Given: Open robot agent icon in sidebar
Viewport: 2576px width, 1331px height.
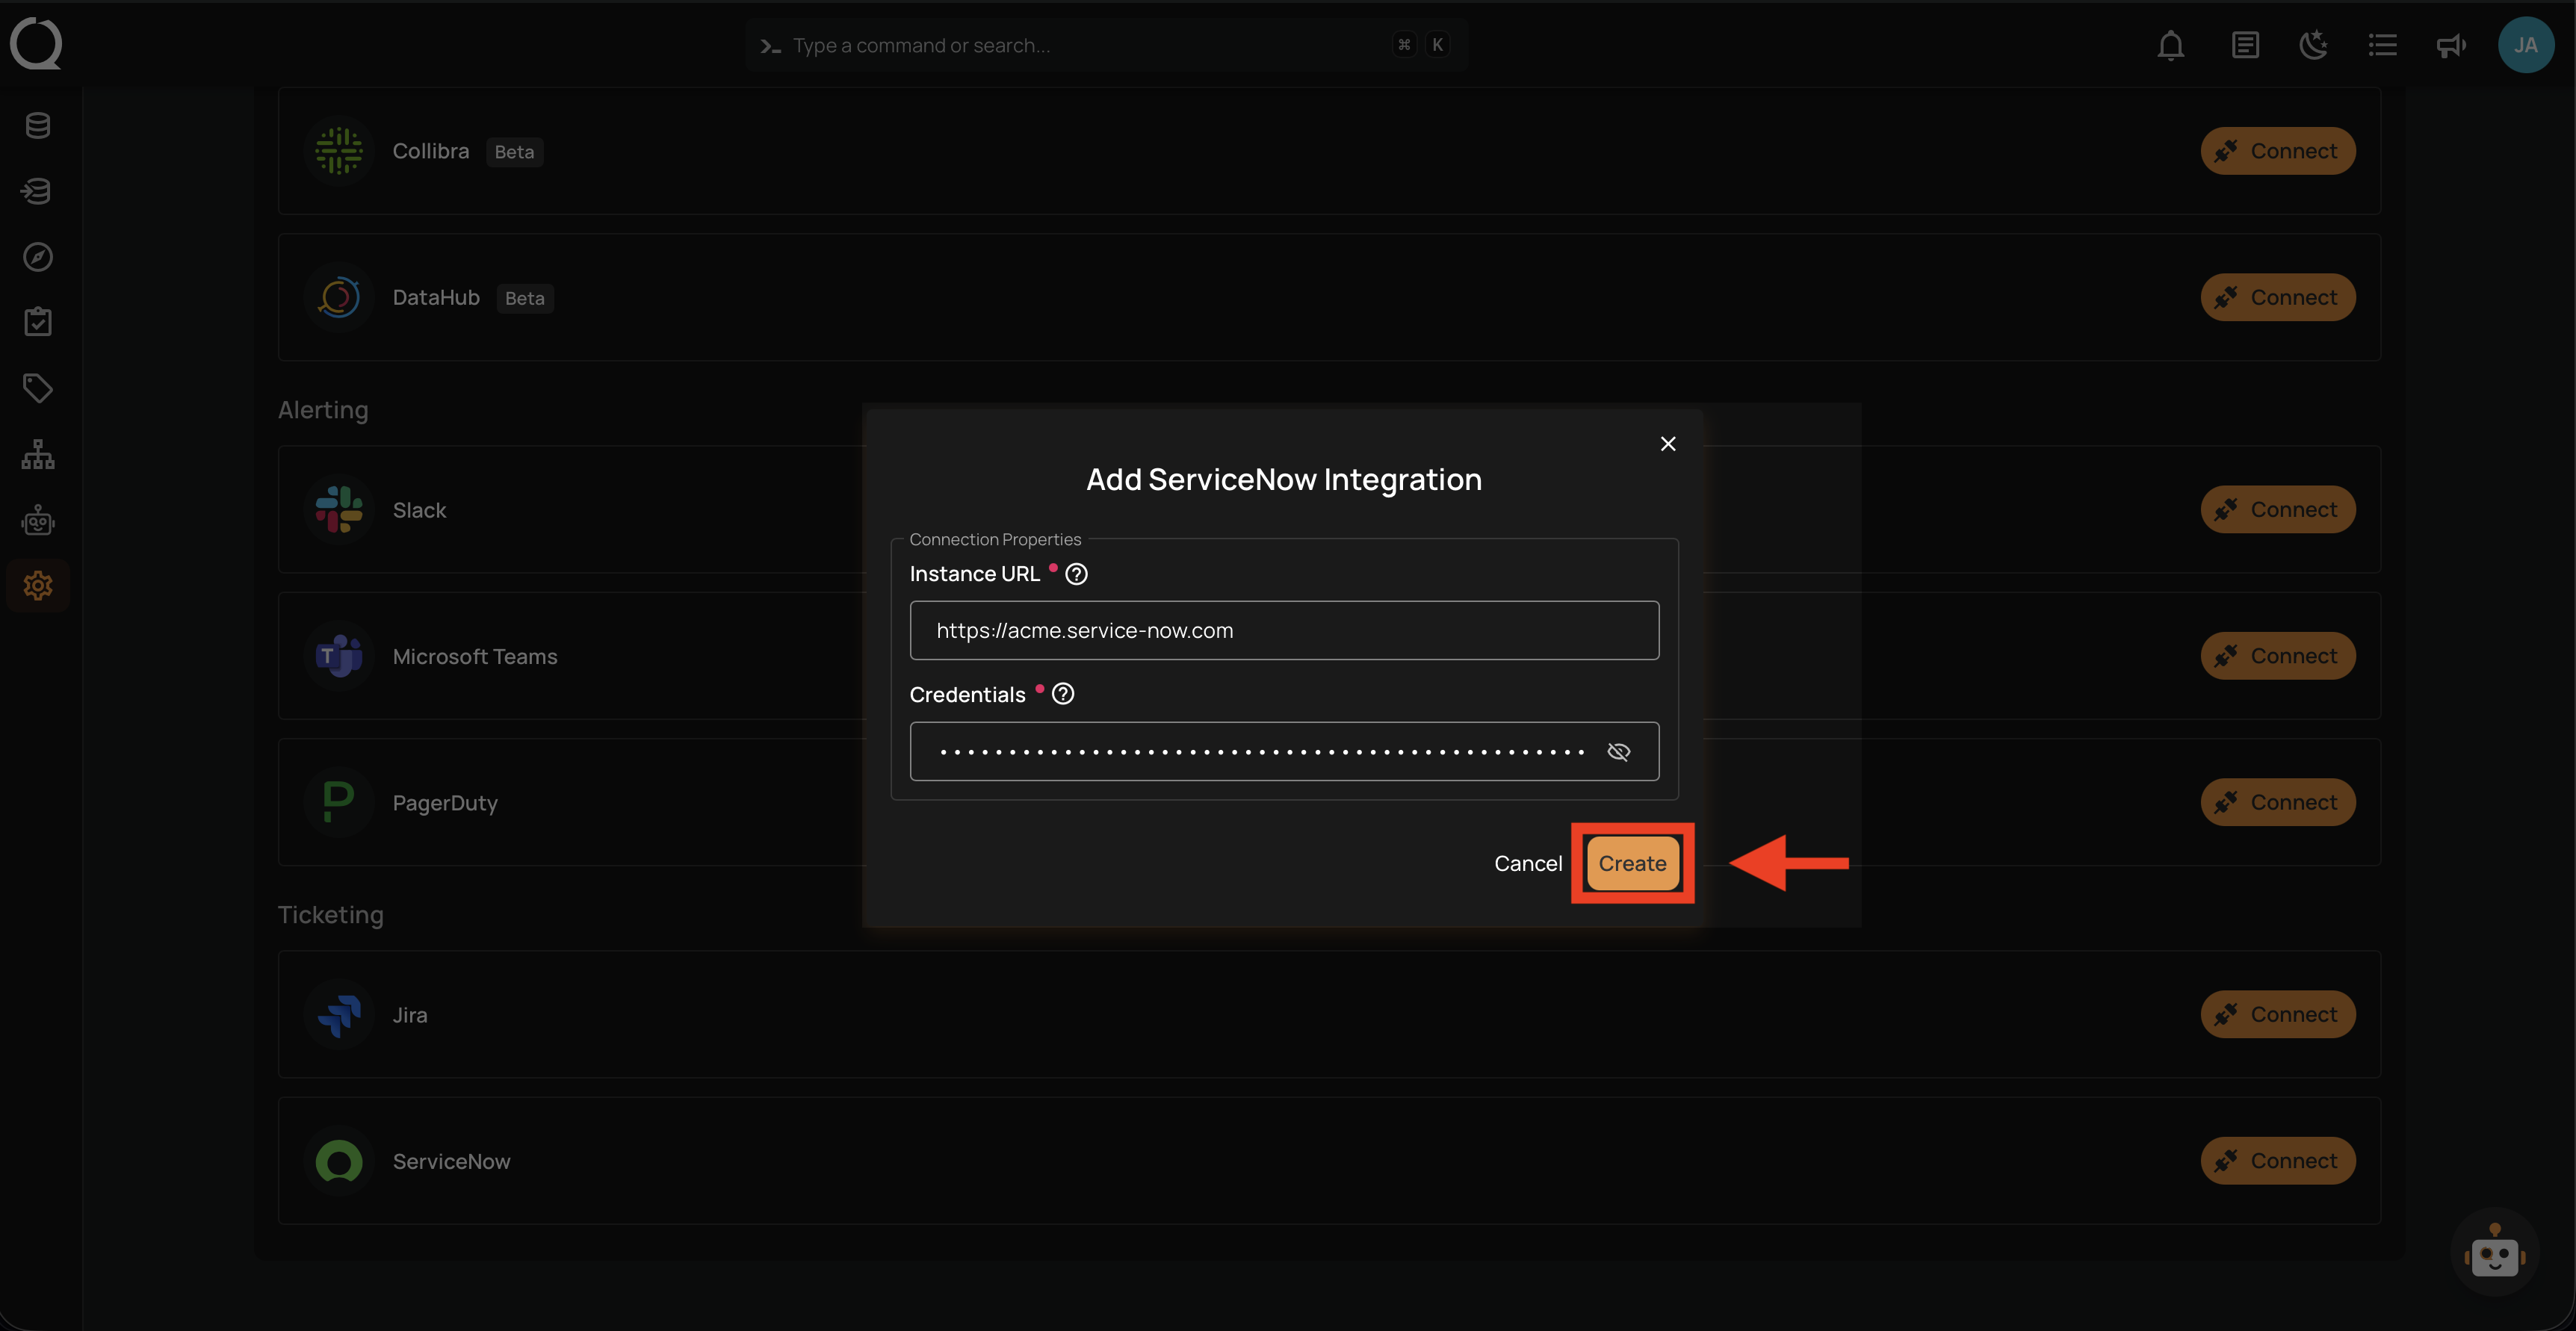Looking at the screenshot, I should 38,520.
